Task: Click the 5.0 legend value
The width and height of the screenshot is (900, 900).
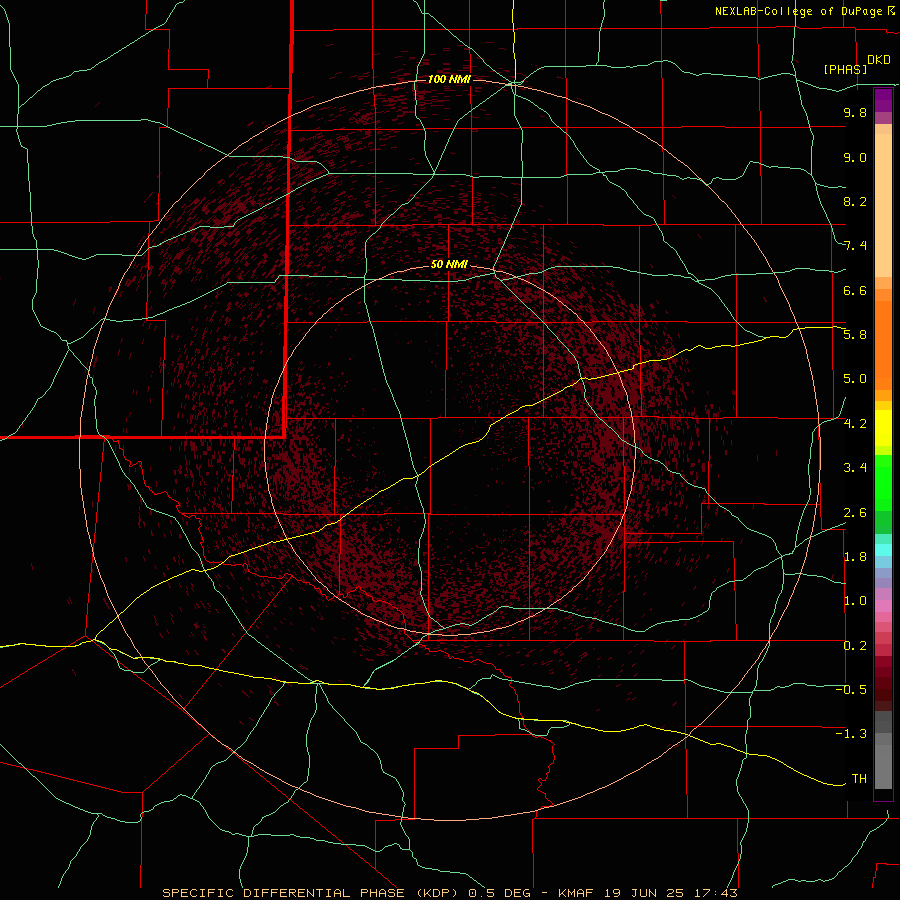Action: (x=855, y=379)
